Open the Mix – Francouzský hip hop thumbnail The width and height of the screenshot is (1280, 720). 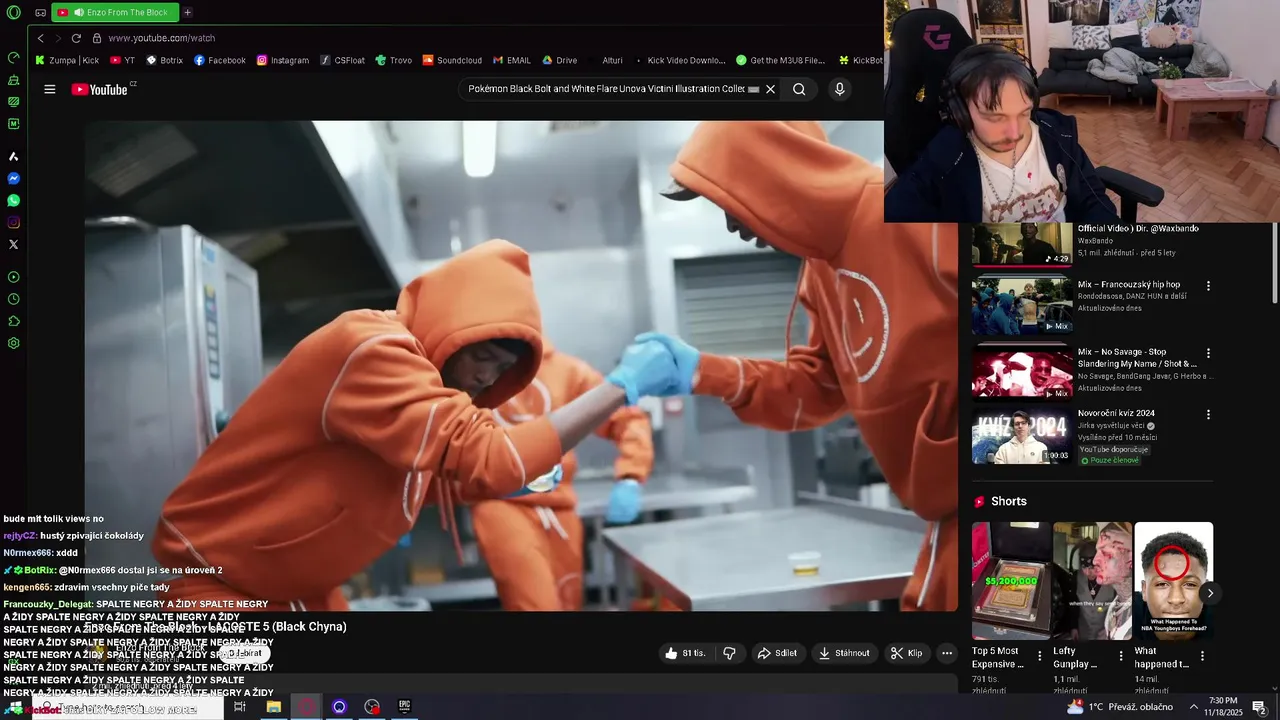pyautogui.click(x=1022, y=306)
